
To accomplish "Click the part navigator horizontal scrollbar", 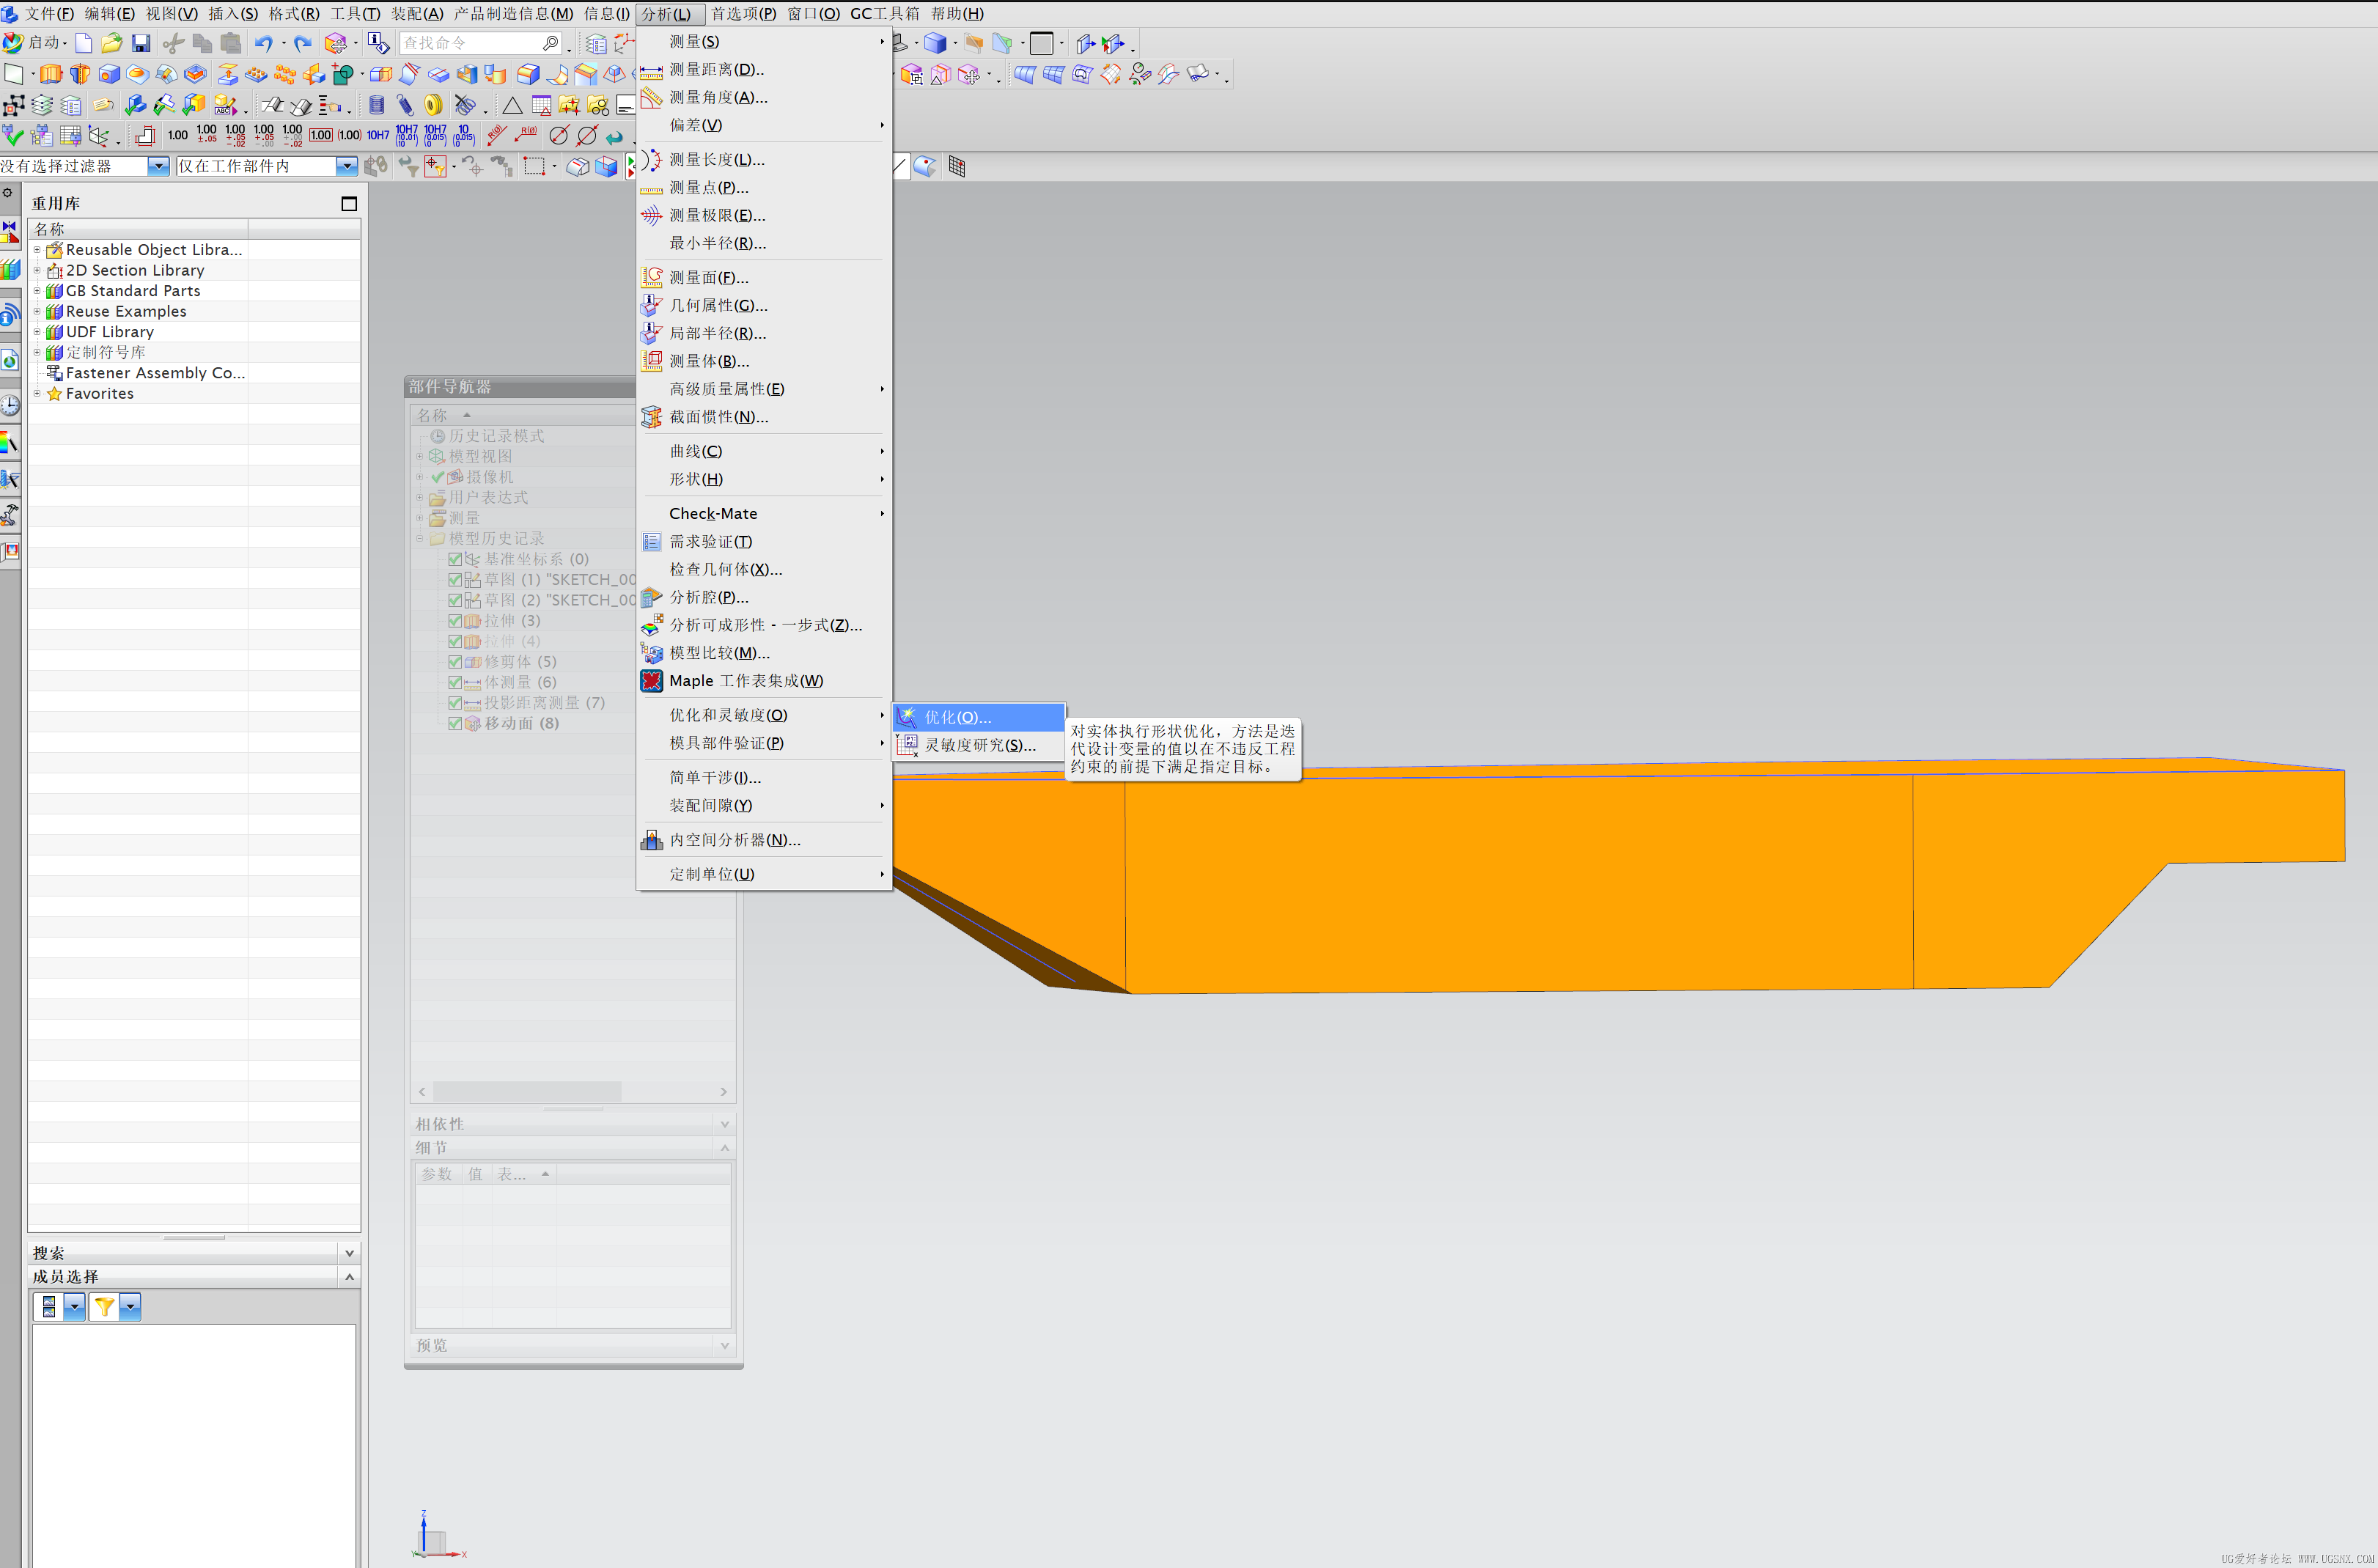I will (574, 1092).
